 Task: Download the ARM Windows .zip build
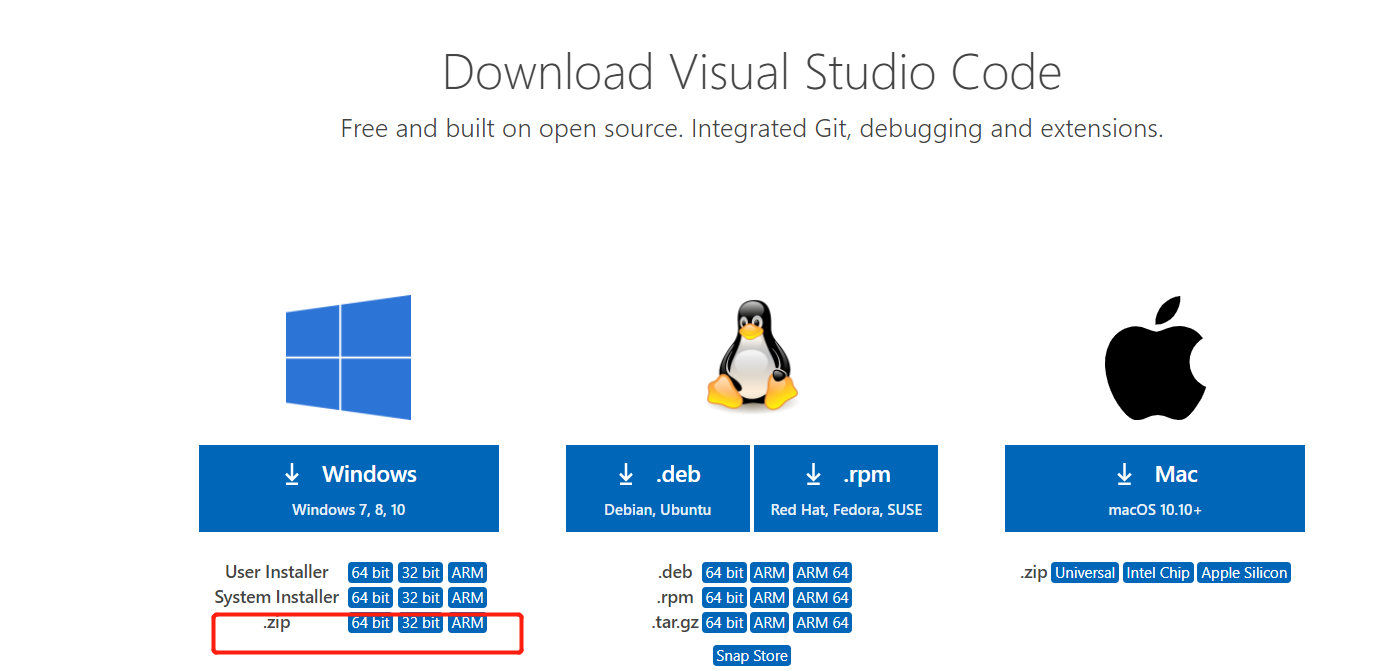[x=467, y=622]
